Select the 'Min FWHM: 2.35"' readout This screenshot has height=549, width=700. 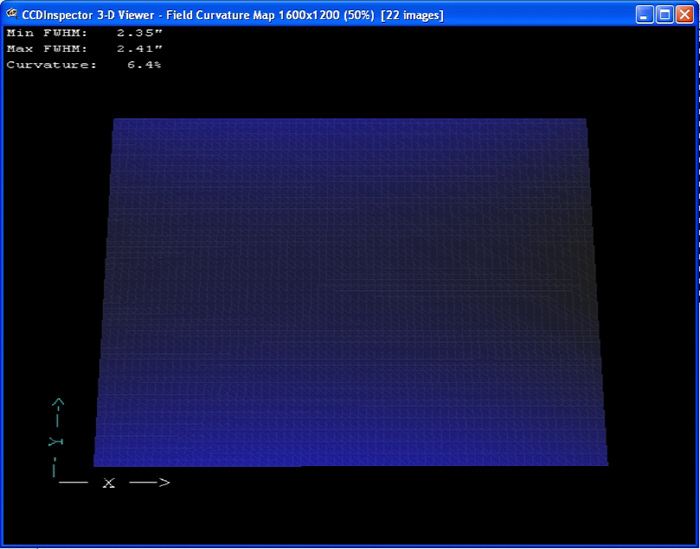(x=84, y=33)
